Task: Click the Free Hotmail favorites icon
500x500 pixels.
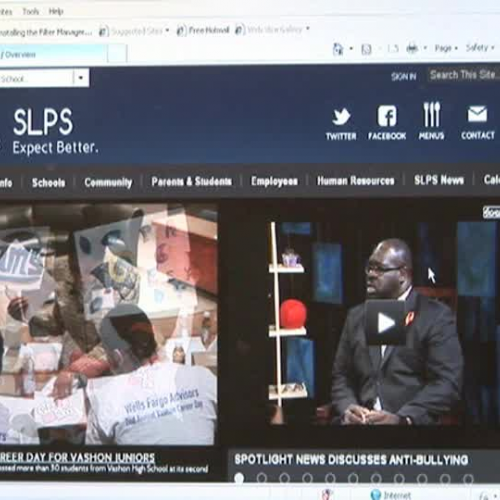Action: [181, 31]
